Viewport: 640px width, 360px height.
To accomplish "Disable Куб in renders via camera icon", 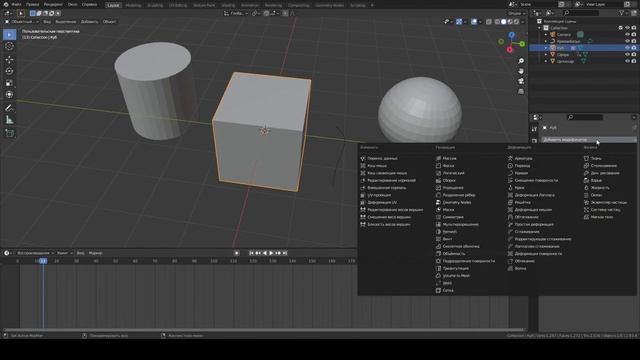I will (x=634, y=48).
